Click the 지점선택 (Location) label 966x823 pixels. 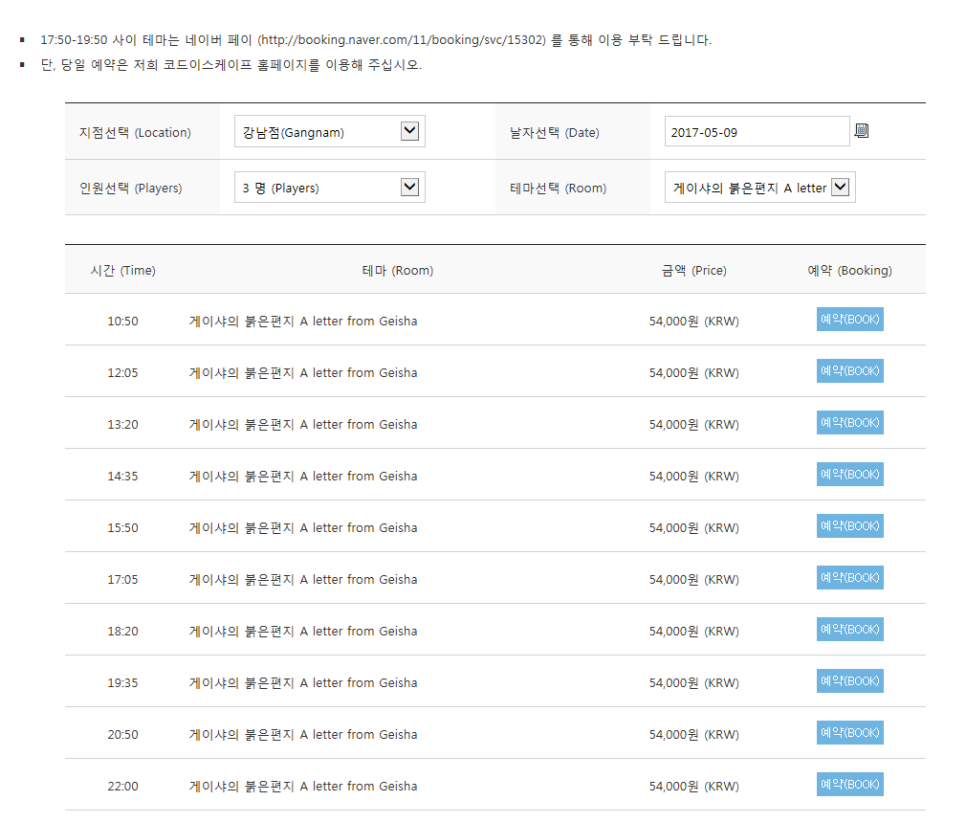(135, 132)
